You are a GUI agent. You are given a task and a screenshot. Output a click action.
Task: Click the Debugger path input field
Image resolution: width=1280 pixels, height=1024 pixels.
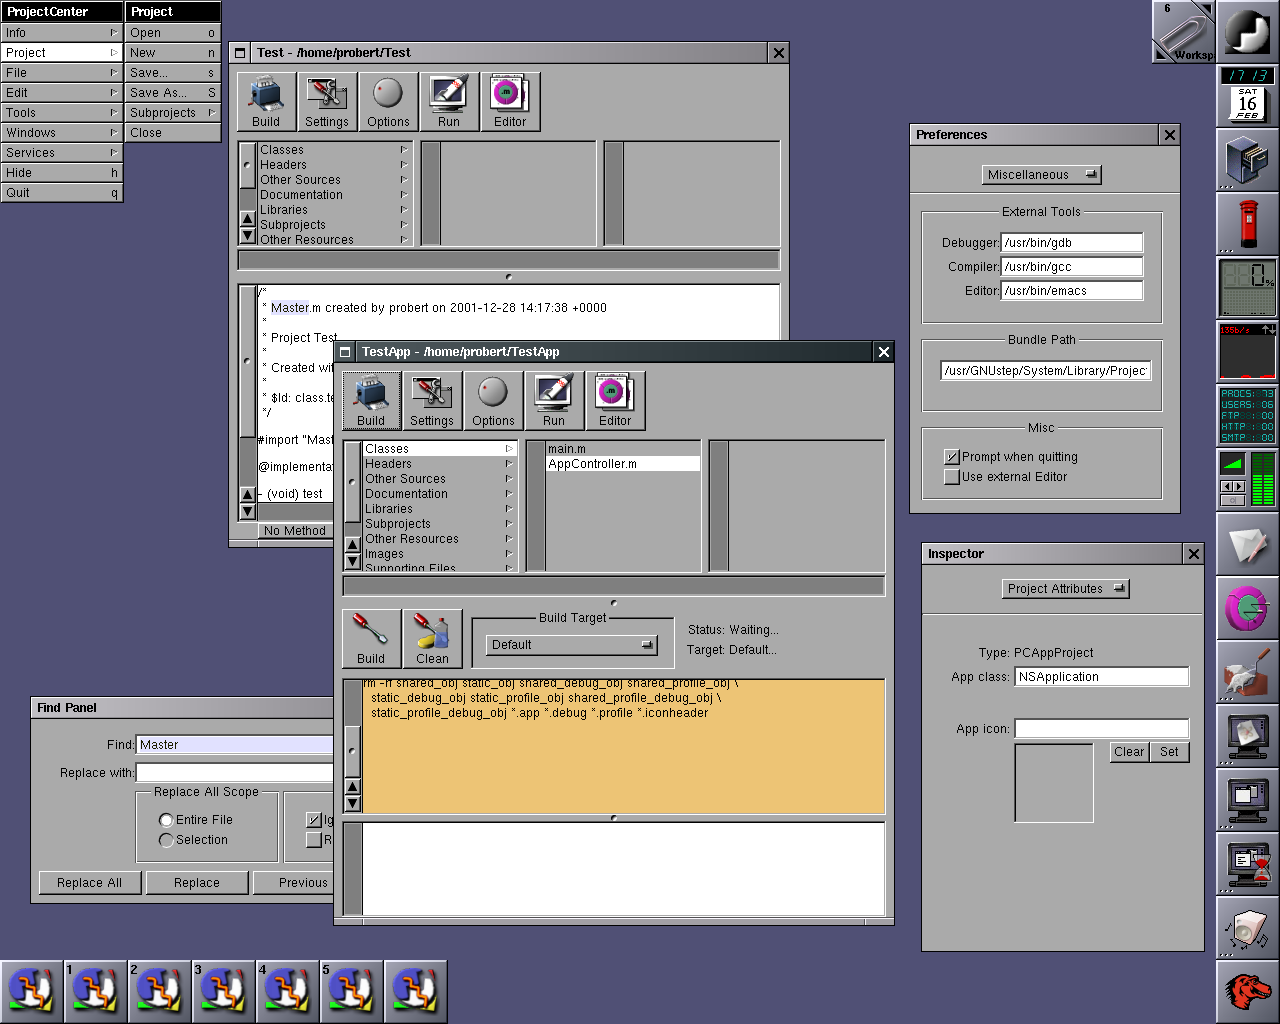tap(1071, 243)
